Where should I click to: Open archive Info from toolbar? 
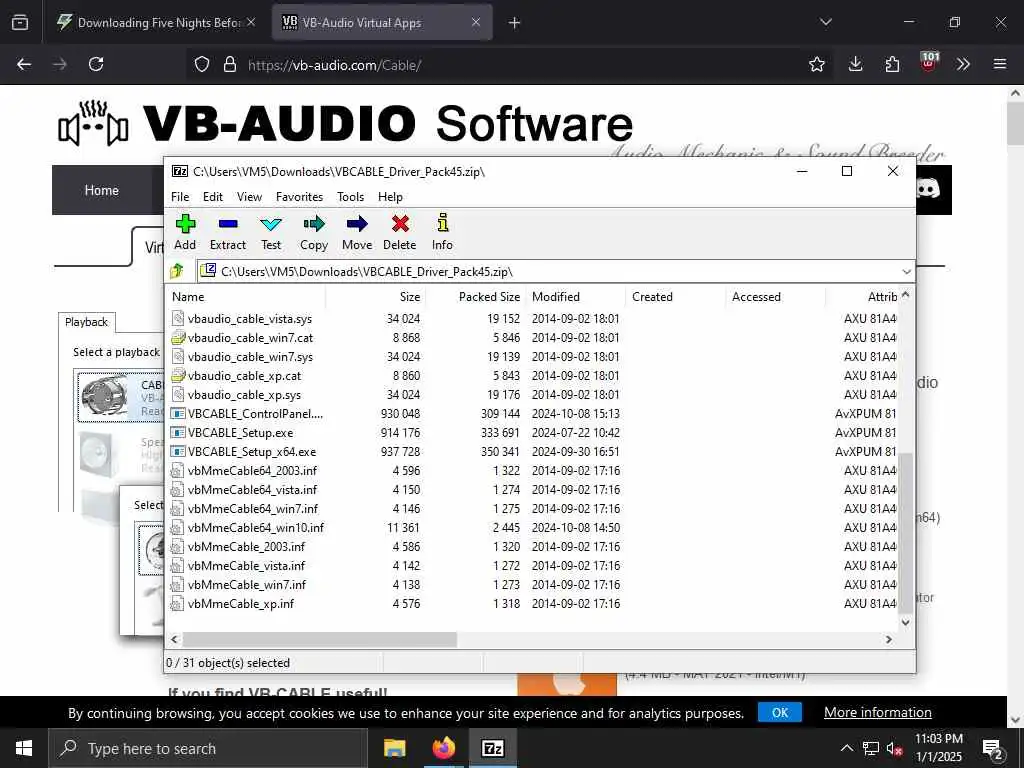(442, 232)
